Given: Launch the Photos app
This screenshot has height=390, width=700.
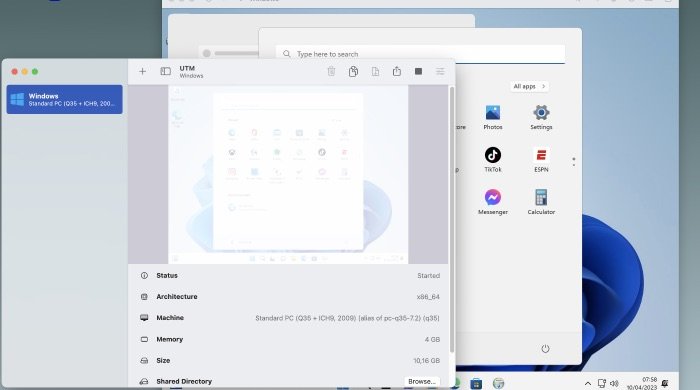Looking at the screenshot, I should [493, 117].
